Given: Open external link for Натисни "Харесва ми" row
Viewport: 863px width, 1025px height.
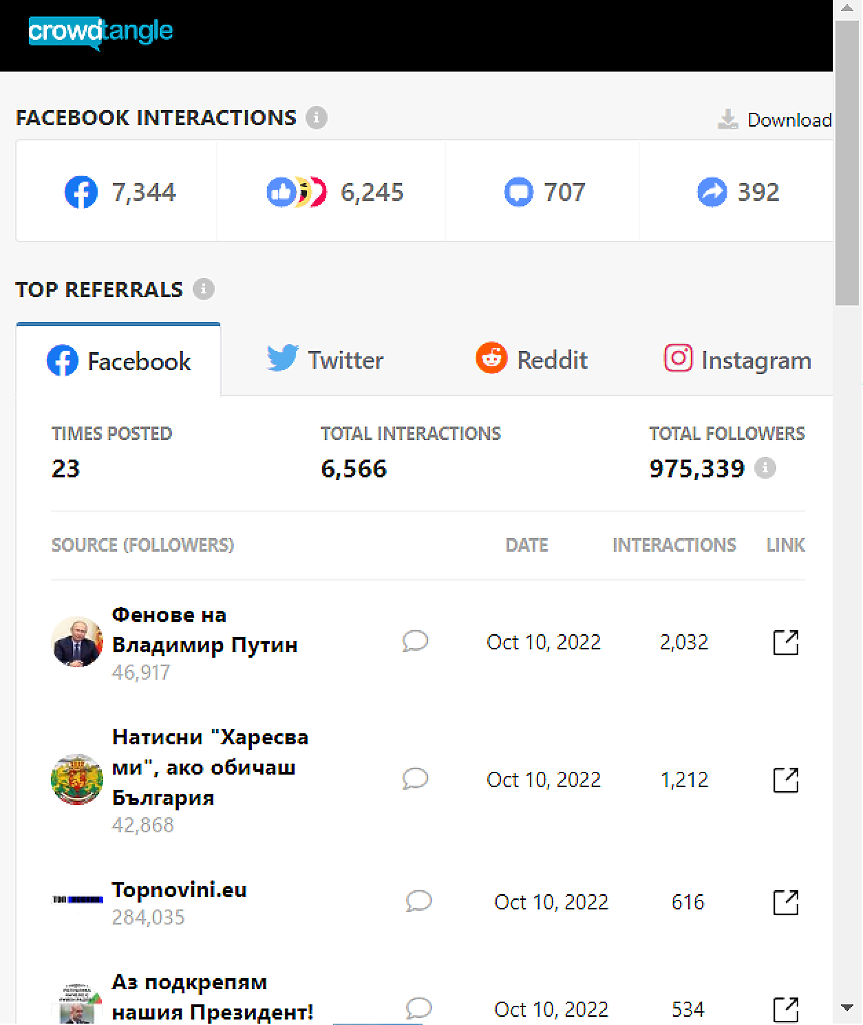Looking at the screenshot, I should click(x=786, y=780).
